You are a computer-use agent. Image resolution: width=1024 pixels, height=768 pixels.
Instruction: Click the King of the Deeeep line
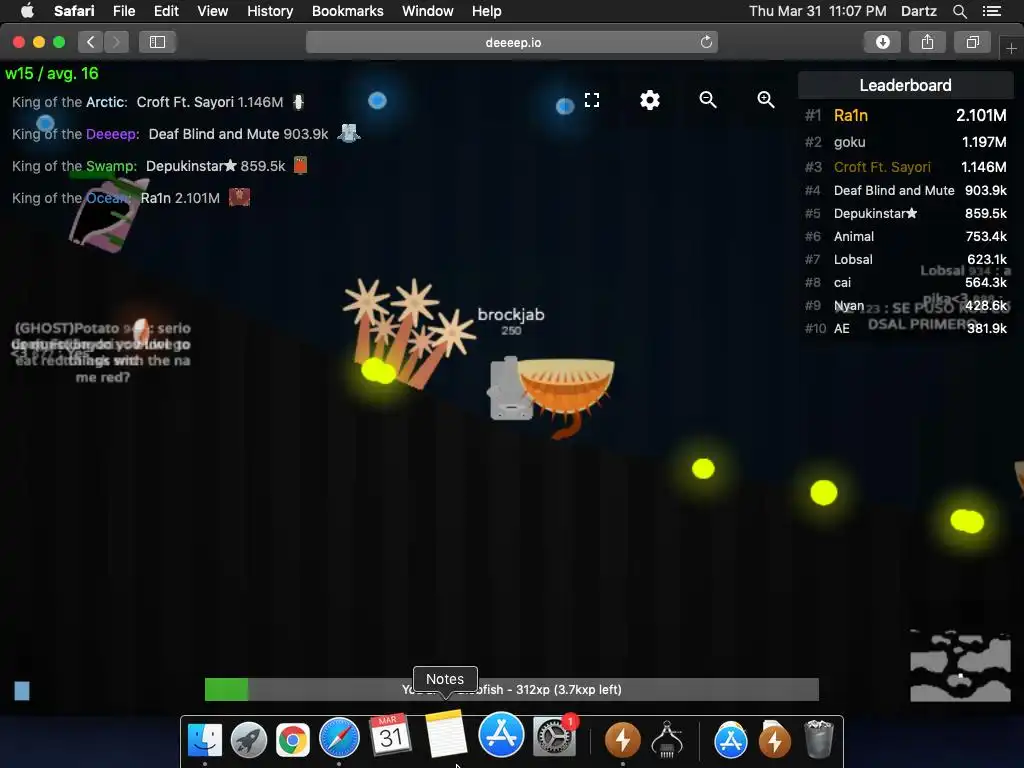(x=186, y=134)
